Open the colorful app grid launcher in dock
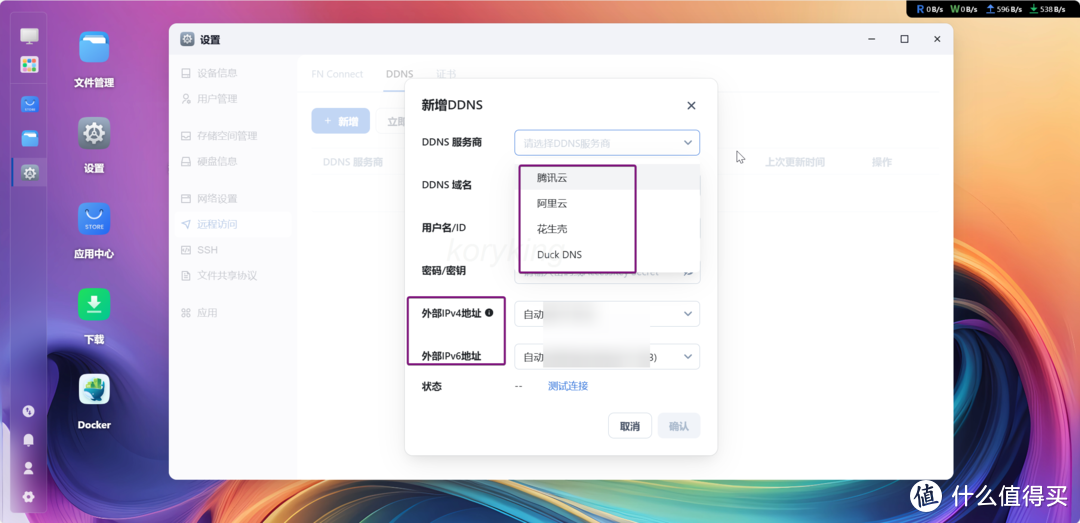 click(x=30, y=65)
